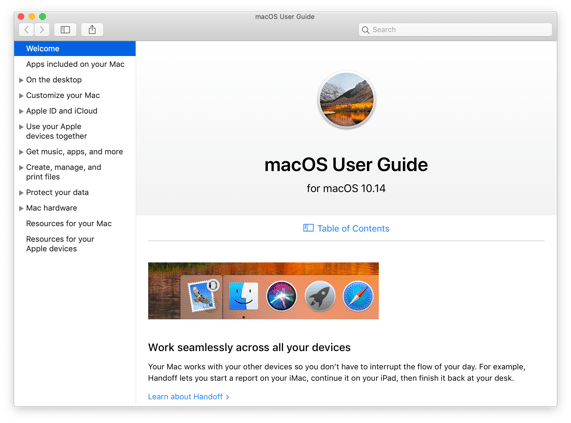Open Resources for your Mac topic
Viewport: 571px width, 423px height.
69,224
